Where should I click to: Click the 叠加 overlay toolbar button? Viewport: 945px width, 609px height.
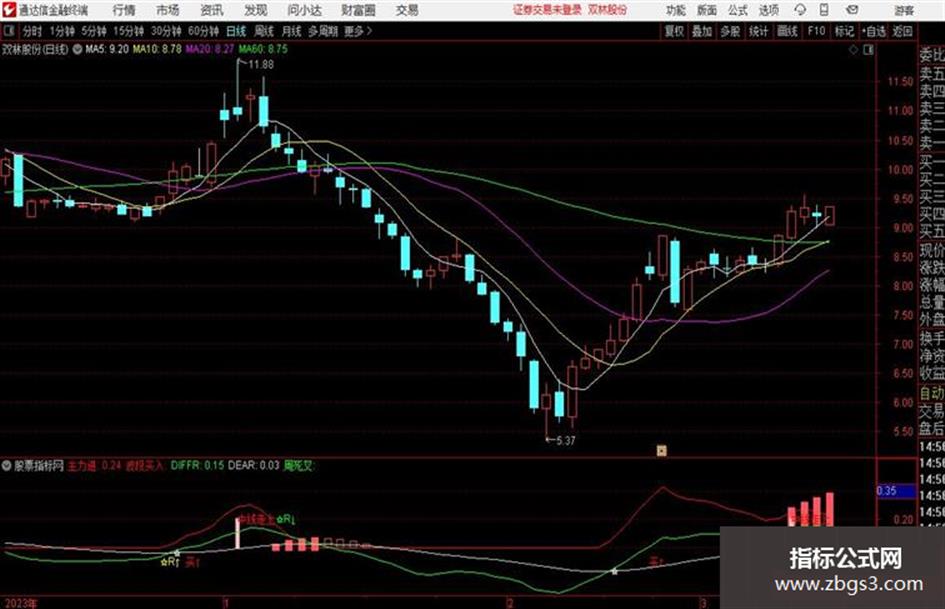coord(702,31)
